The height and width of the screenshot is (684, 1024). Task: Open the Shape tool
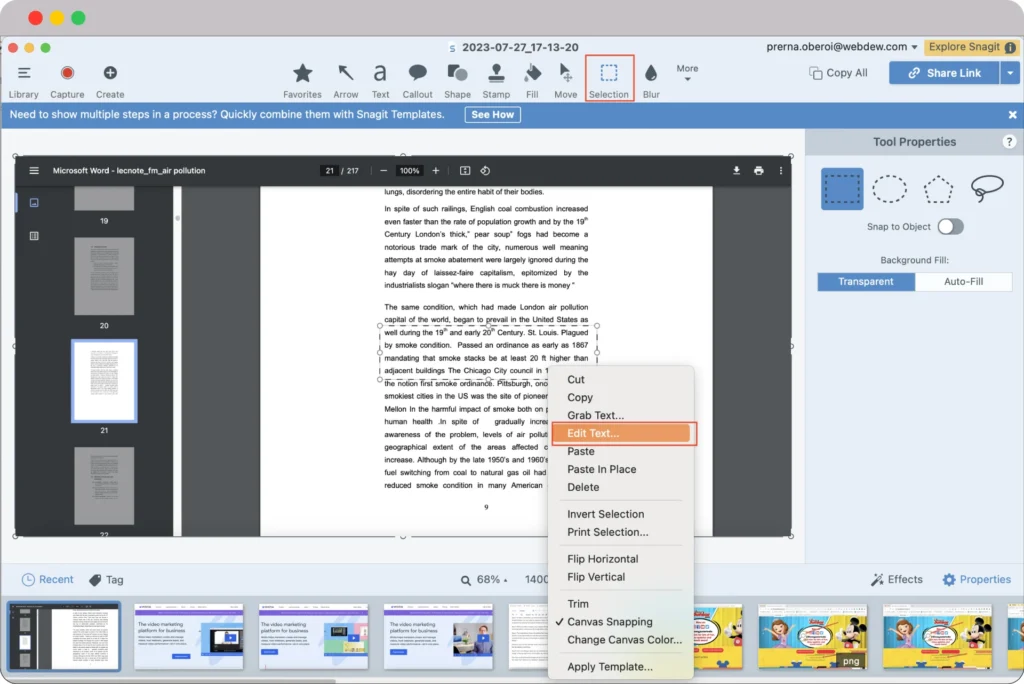(457, 75)
